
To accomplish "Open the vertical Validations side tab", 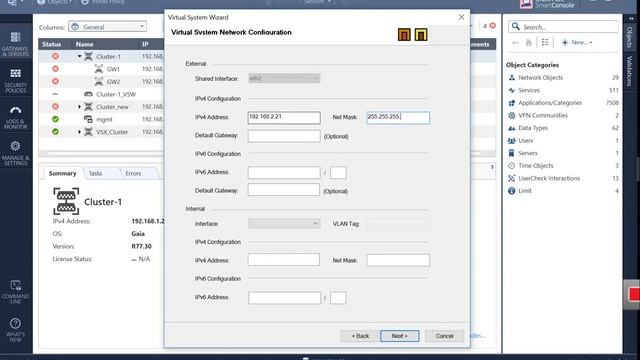I will [x=629, y=72].
